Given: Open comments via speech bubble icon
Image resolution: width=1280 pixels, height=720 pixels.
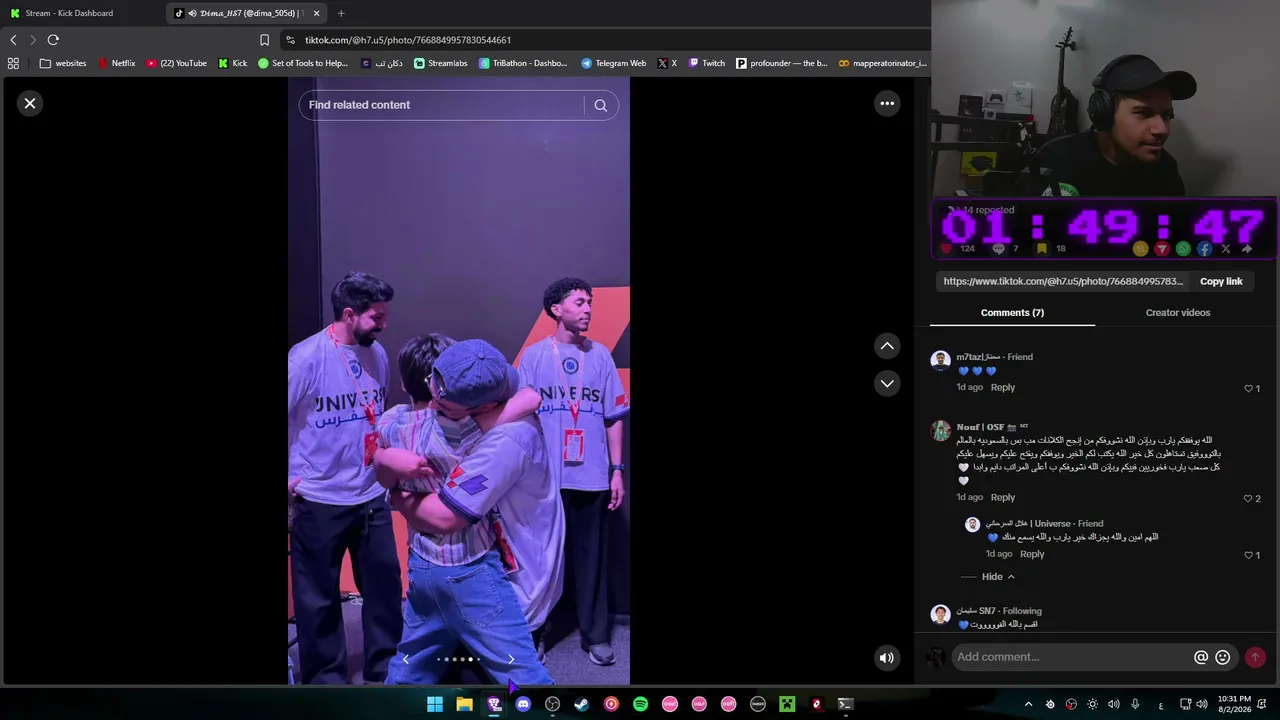Looking at the screenshot, I should pos(997,249).
